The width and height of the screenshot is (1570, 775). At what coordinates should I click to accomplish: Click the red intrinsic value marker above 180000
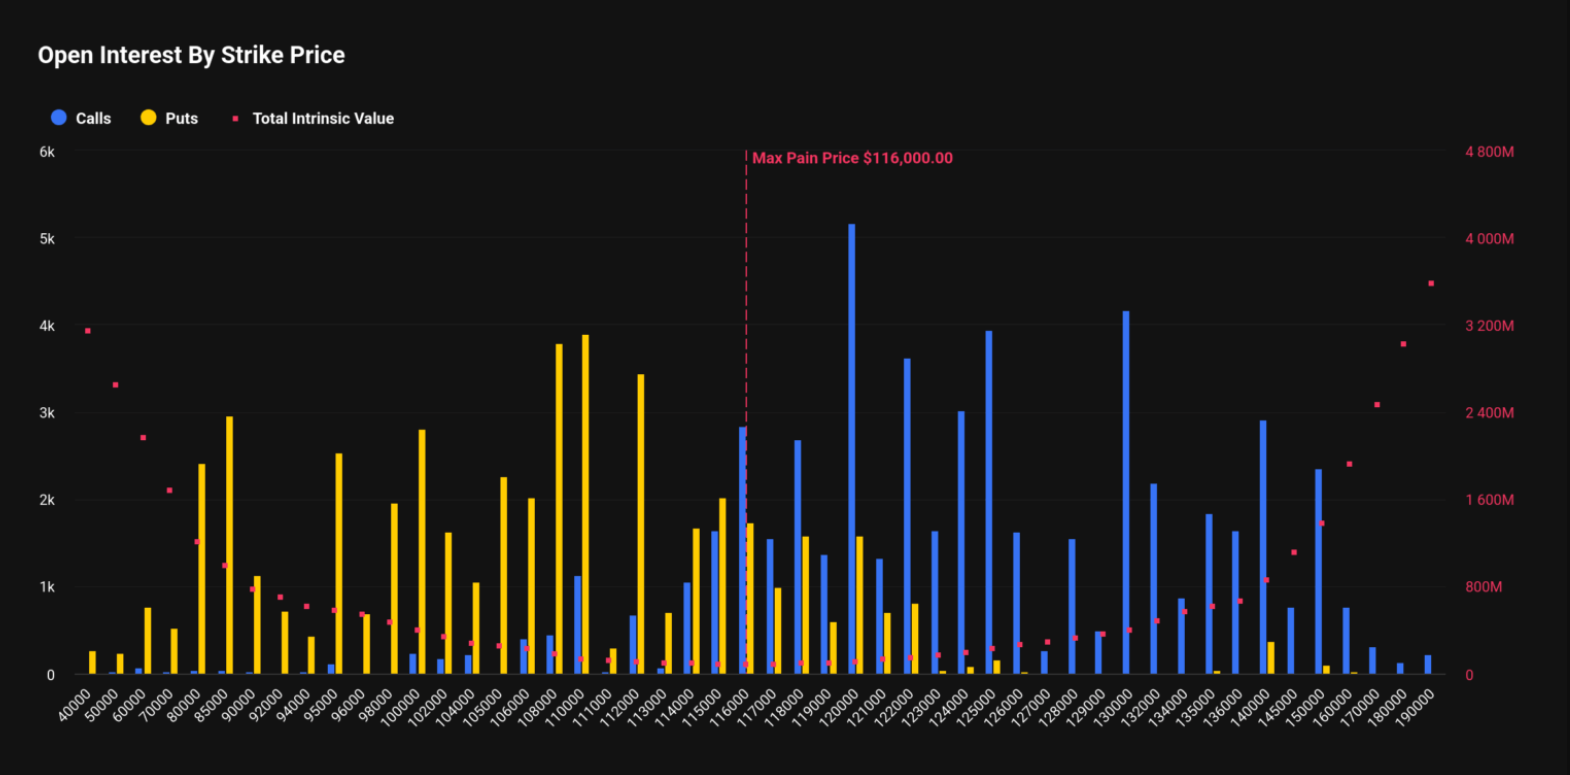(x=1403, y=344)
